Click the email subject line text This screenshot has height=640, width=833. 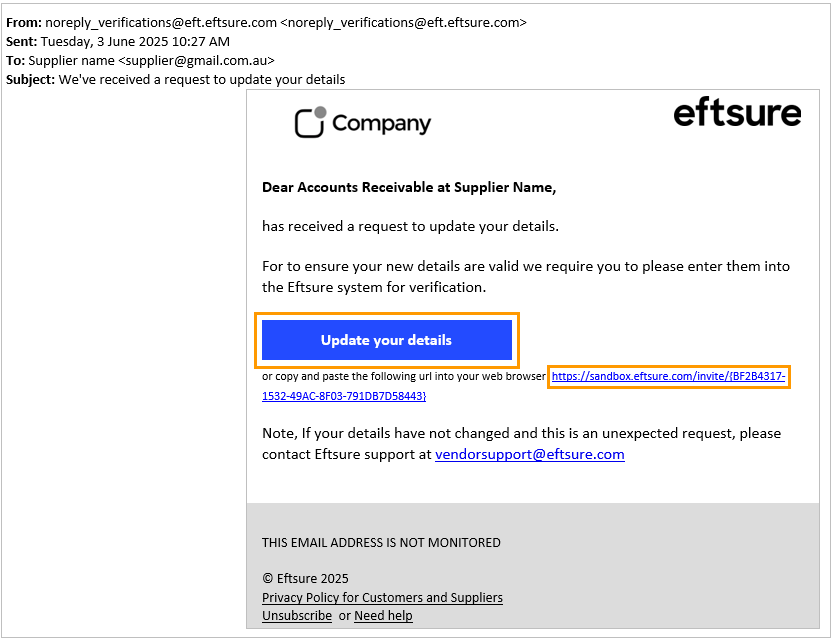click(202, 80)
